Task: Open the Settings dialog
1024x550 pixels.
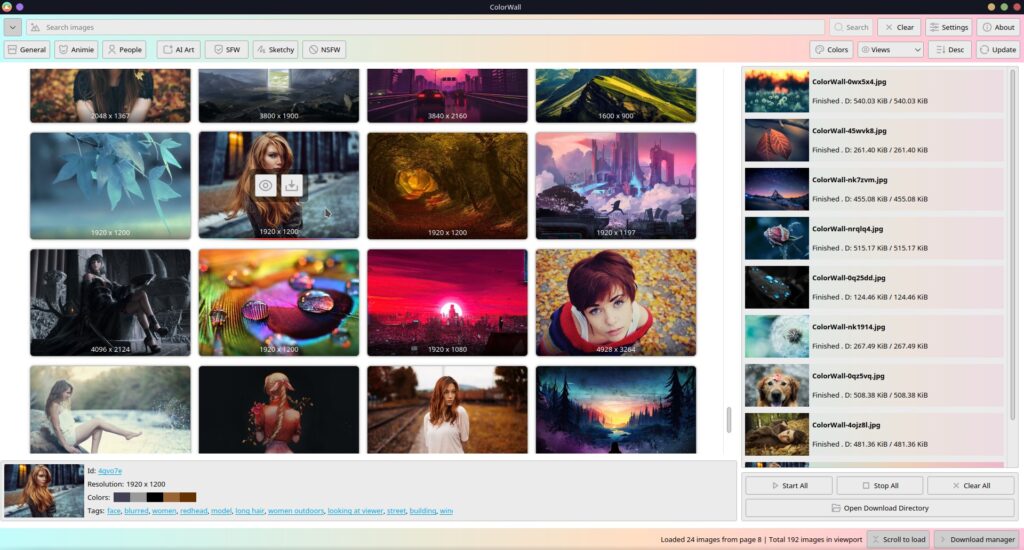Action: (948, 27)
